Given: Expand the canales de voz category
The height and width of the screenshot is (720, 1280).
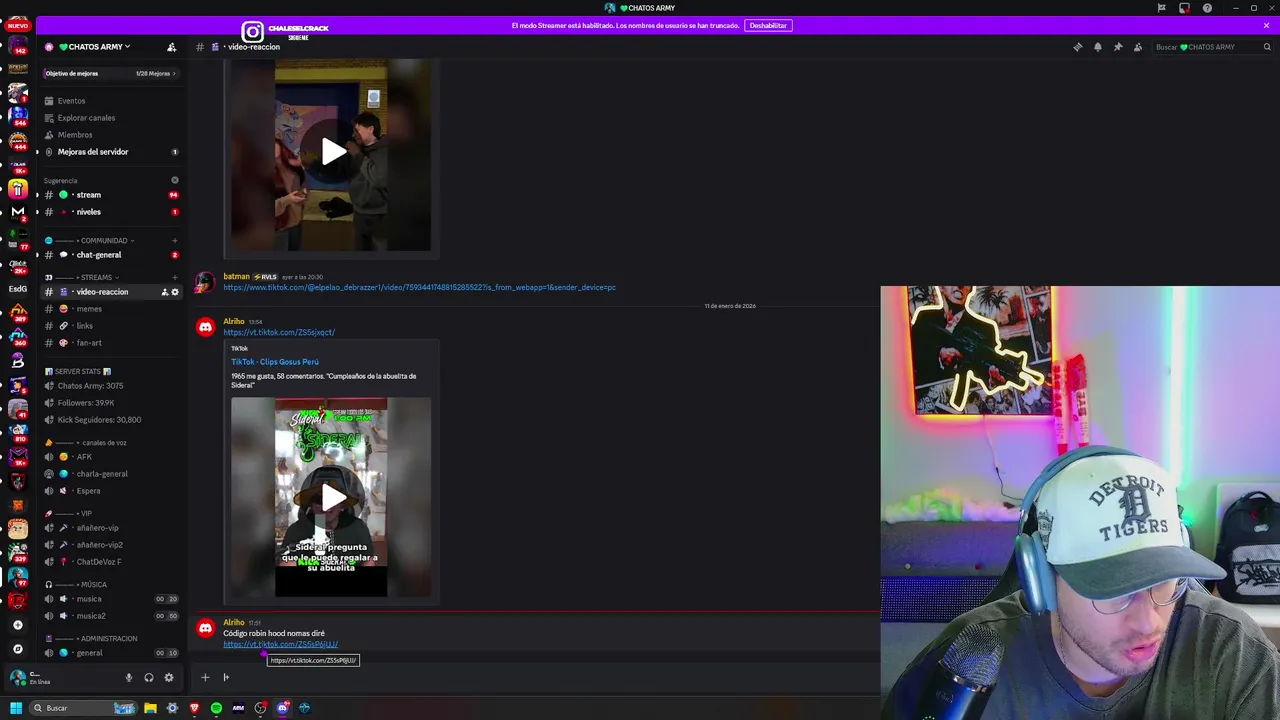Looking at the screenshot, I should [86, 443].
